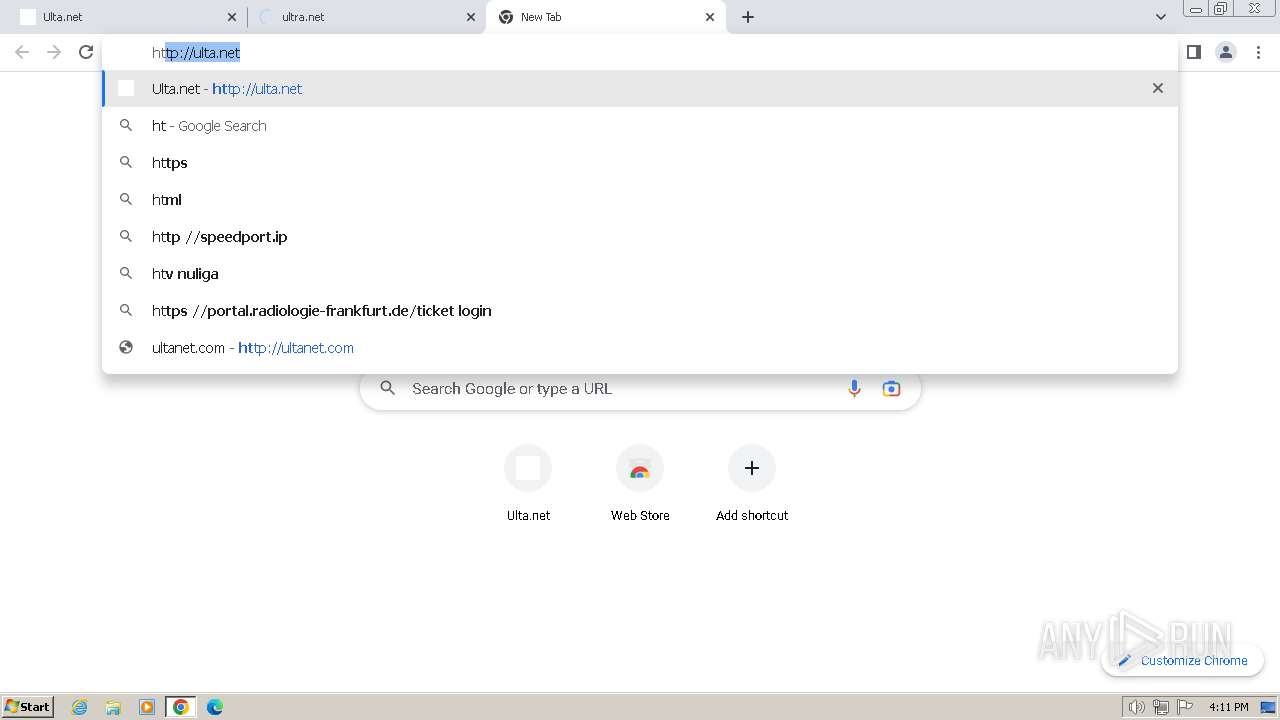Select 'http //speedport.ip' suggestion
This screenshot has height=720, width=1280.
tap(640, 236)
